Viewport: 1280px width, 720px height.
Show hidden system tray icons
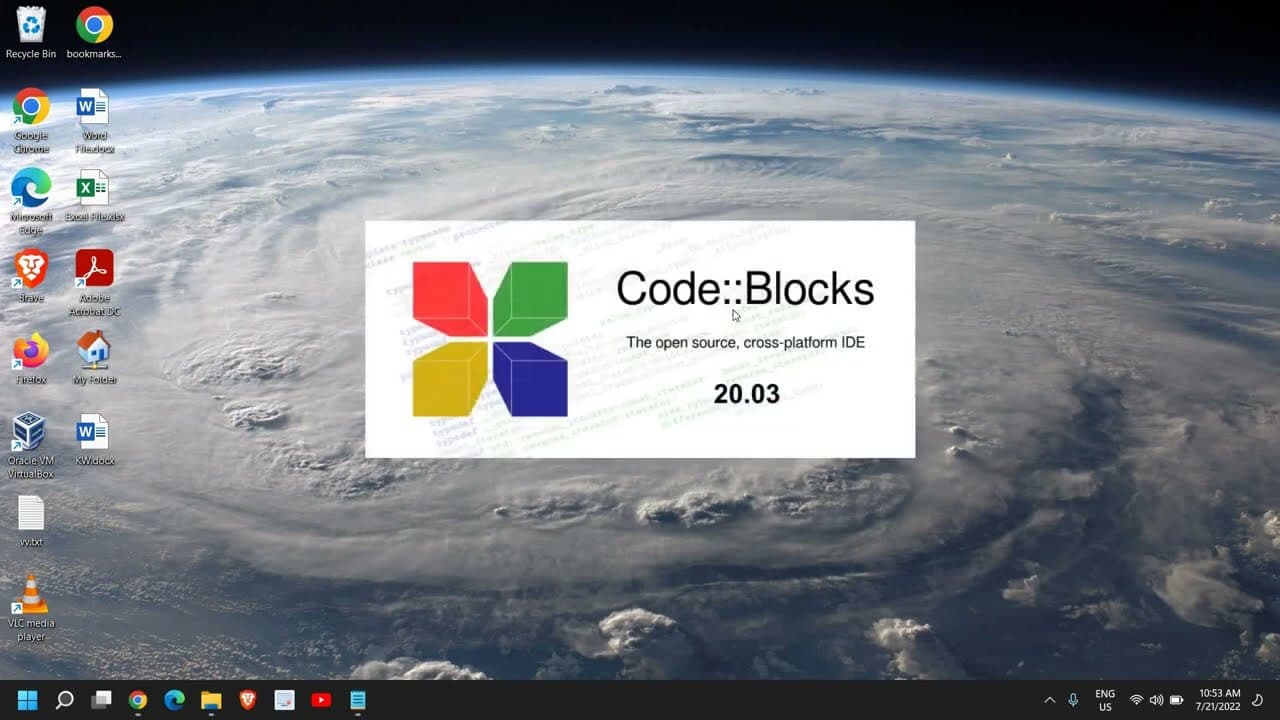point(1049,700)
